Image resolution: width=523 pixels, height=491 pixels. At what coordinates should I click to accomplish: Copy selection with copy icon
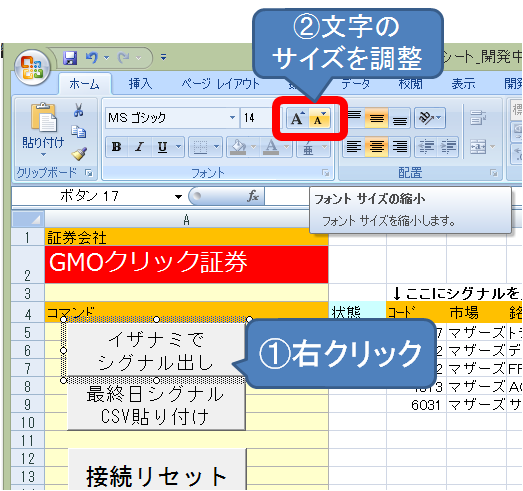[x=79, y=132]
